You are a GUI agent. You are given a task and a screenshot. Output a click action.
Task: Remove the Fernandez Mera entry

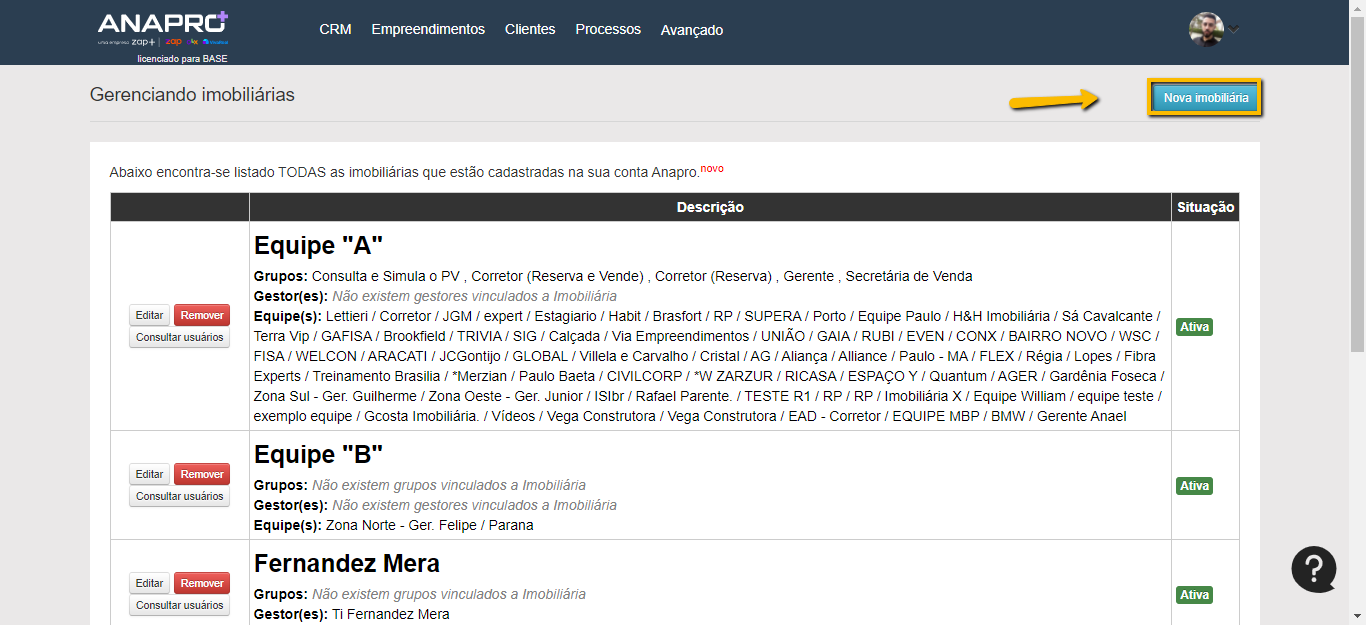(202, 583)
